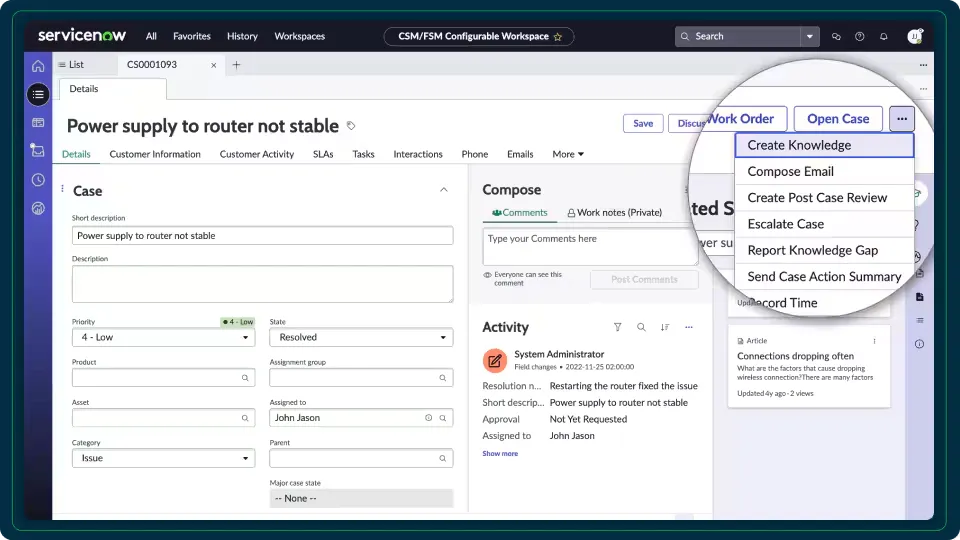Open the Category dropdown showing Issue
This screenshot has height=540, width=960.
click(x=163, y=458)
